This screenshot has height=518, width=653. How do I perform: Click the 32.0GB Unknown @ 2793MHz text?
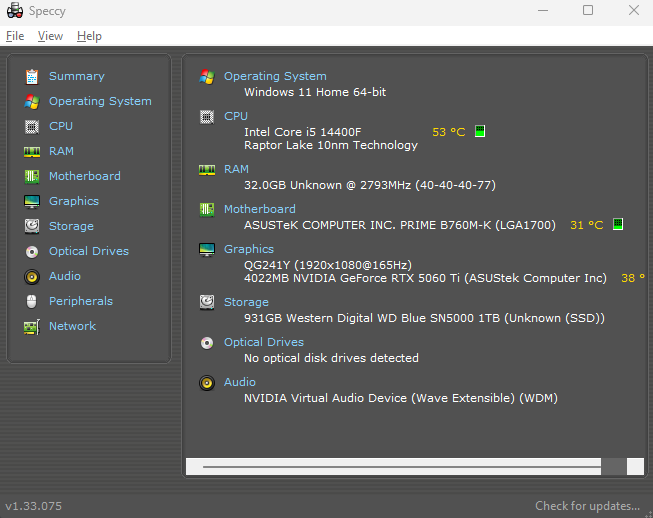coord(327,185)
